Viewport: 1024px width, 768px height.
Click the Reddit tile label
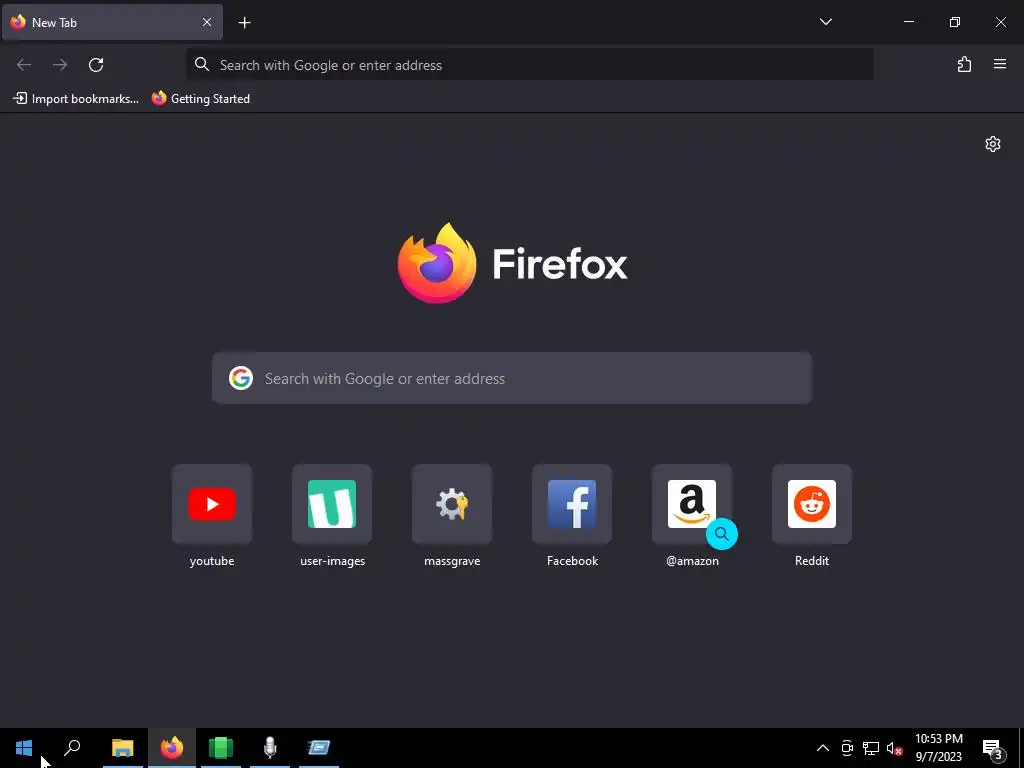(812, 561)
